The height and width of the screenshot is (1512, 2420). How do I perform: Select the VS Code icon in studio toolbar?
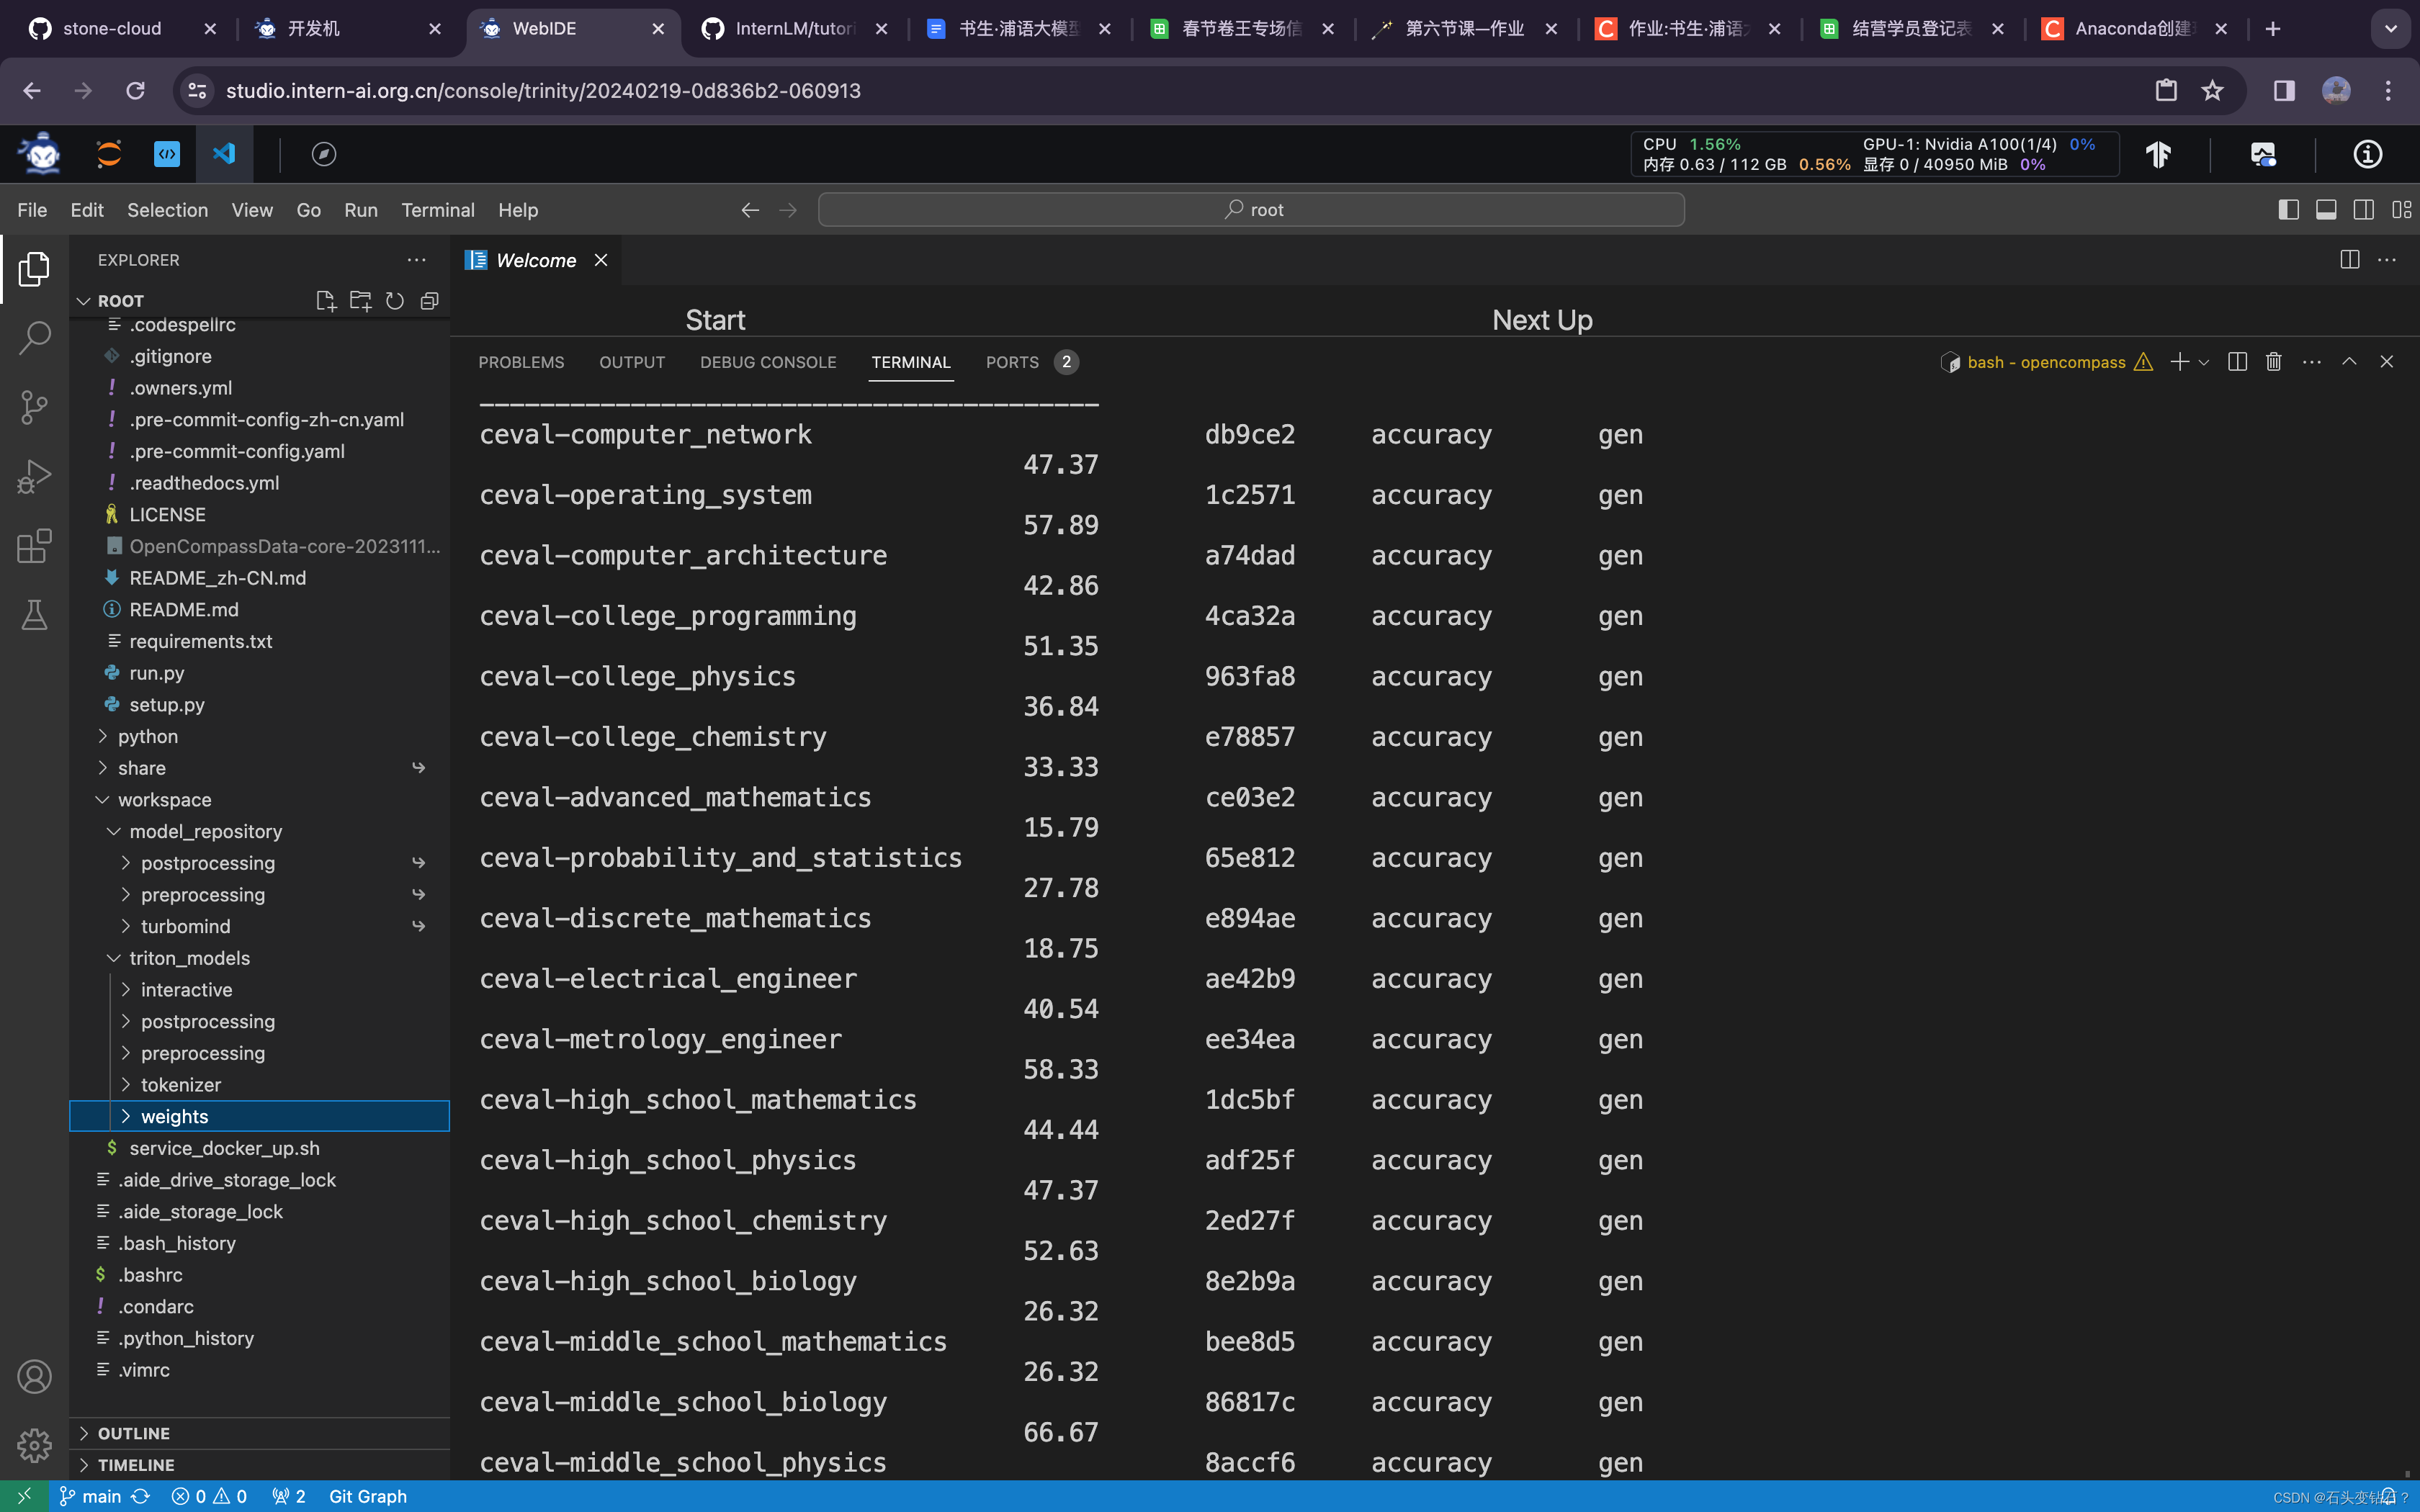(x=224, y=154)
